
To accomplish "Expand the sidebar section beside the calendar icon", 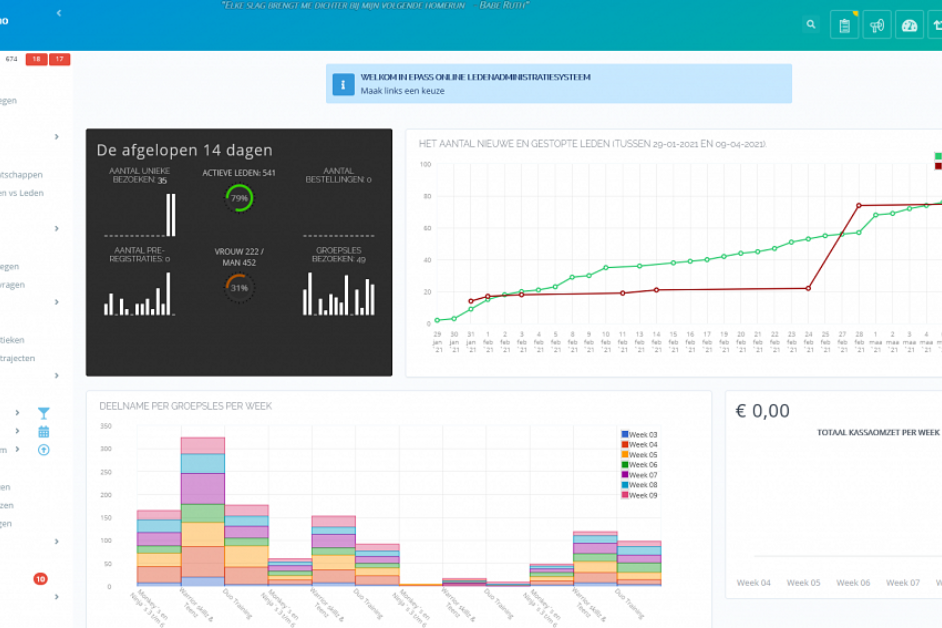I will (x=17, y=432).
